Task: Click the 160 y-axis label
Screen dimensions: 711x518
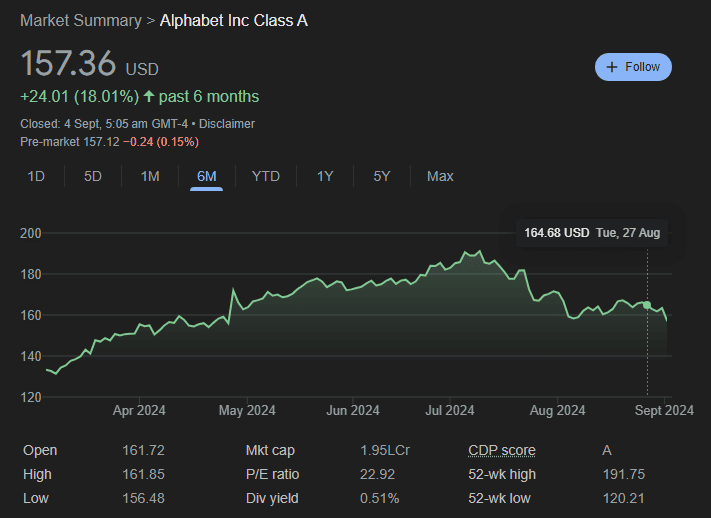Action: (30, 315)
